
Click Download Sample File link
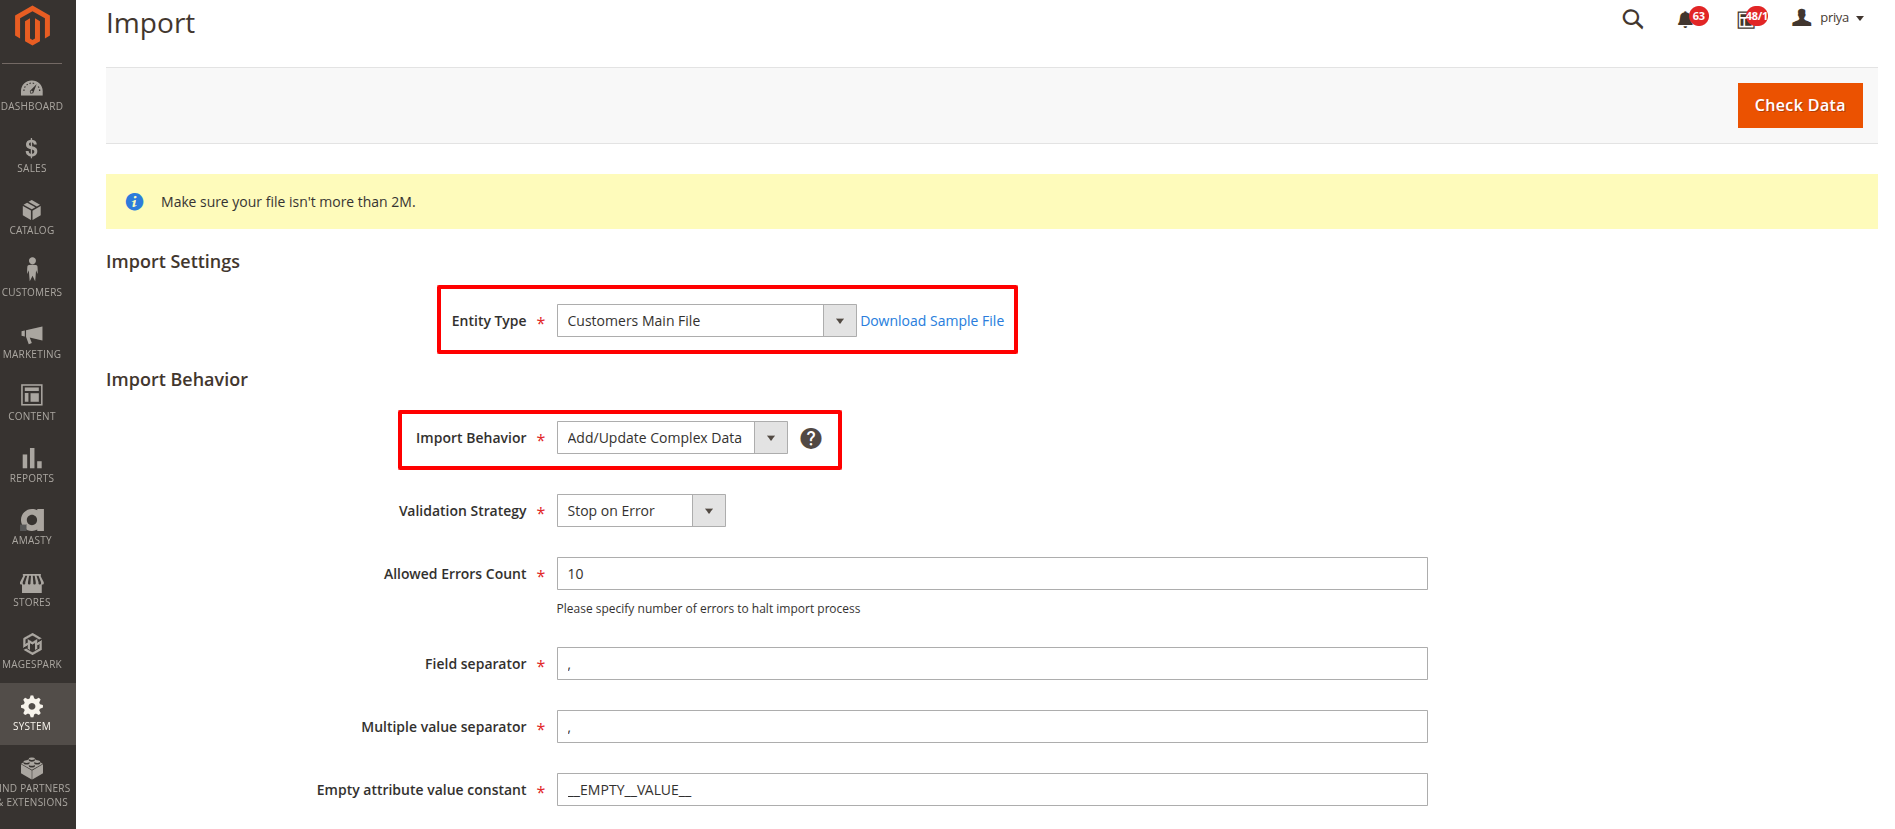pos(932,321)
